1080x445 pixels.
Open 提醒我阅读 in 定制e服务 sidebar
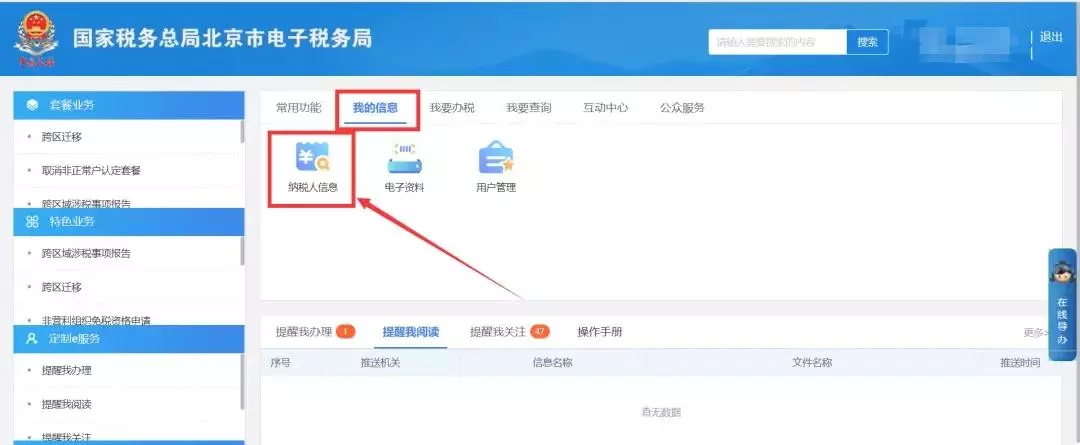click(66, 404)
